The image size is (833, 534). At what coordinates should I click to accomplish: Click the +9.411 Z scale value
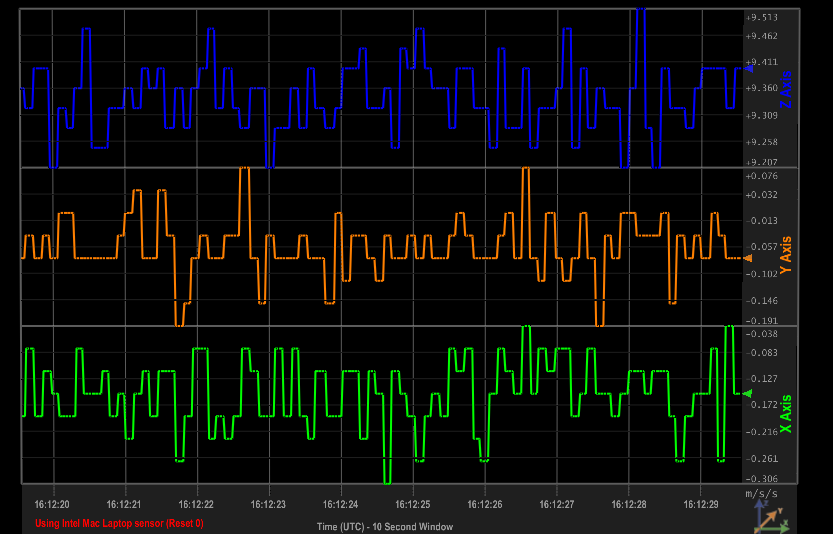click(762, 62)
